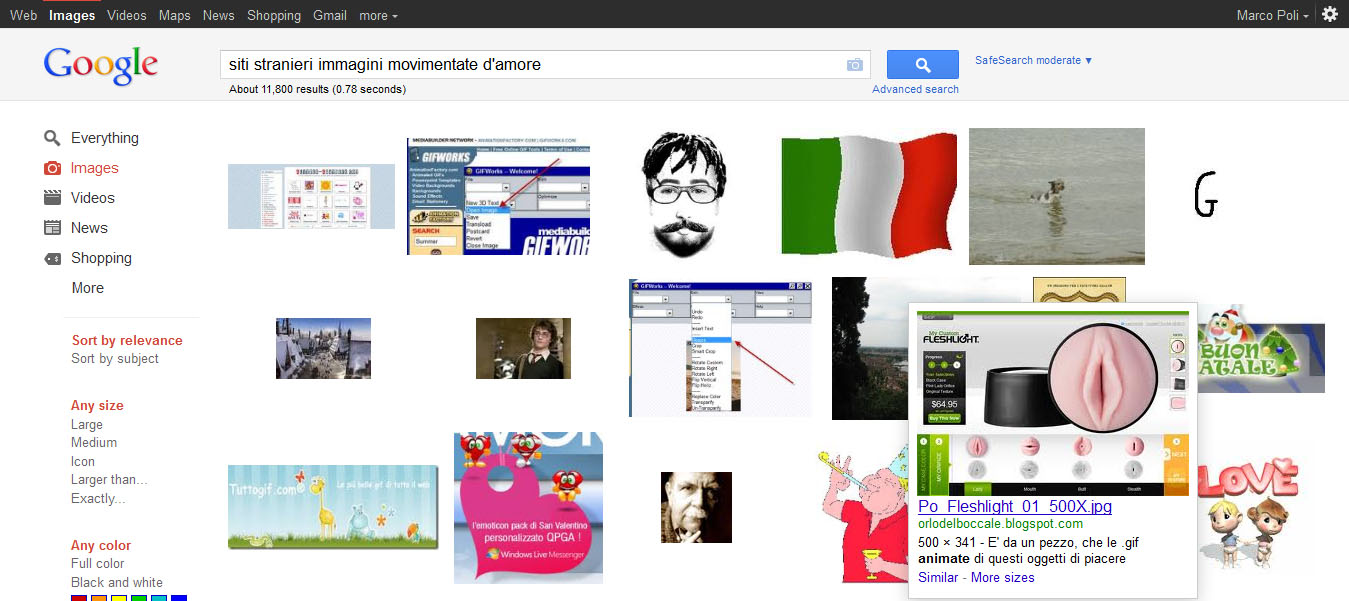Filter by Black and white images
1349x601 pixels.
tap(117, 582)
